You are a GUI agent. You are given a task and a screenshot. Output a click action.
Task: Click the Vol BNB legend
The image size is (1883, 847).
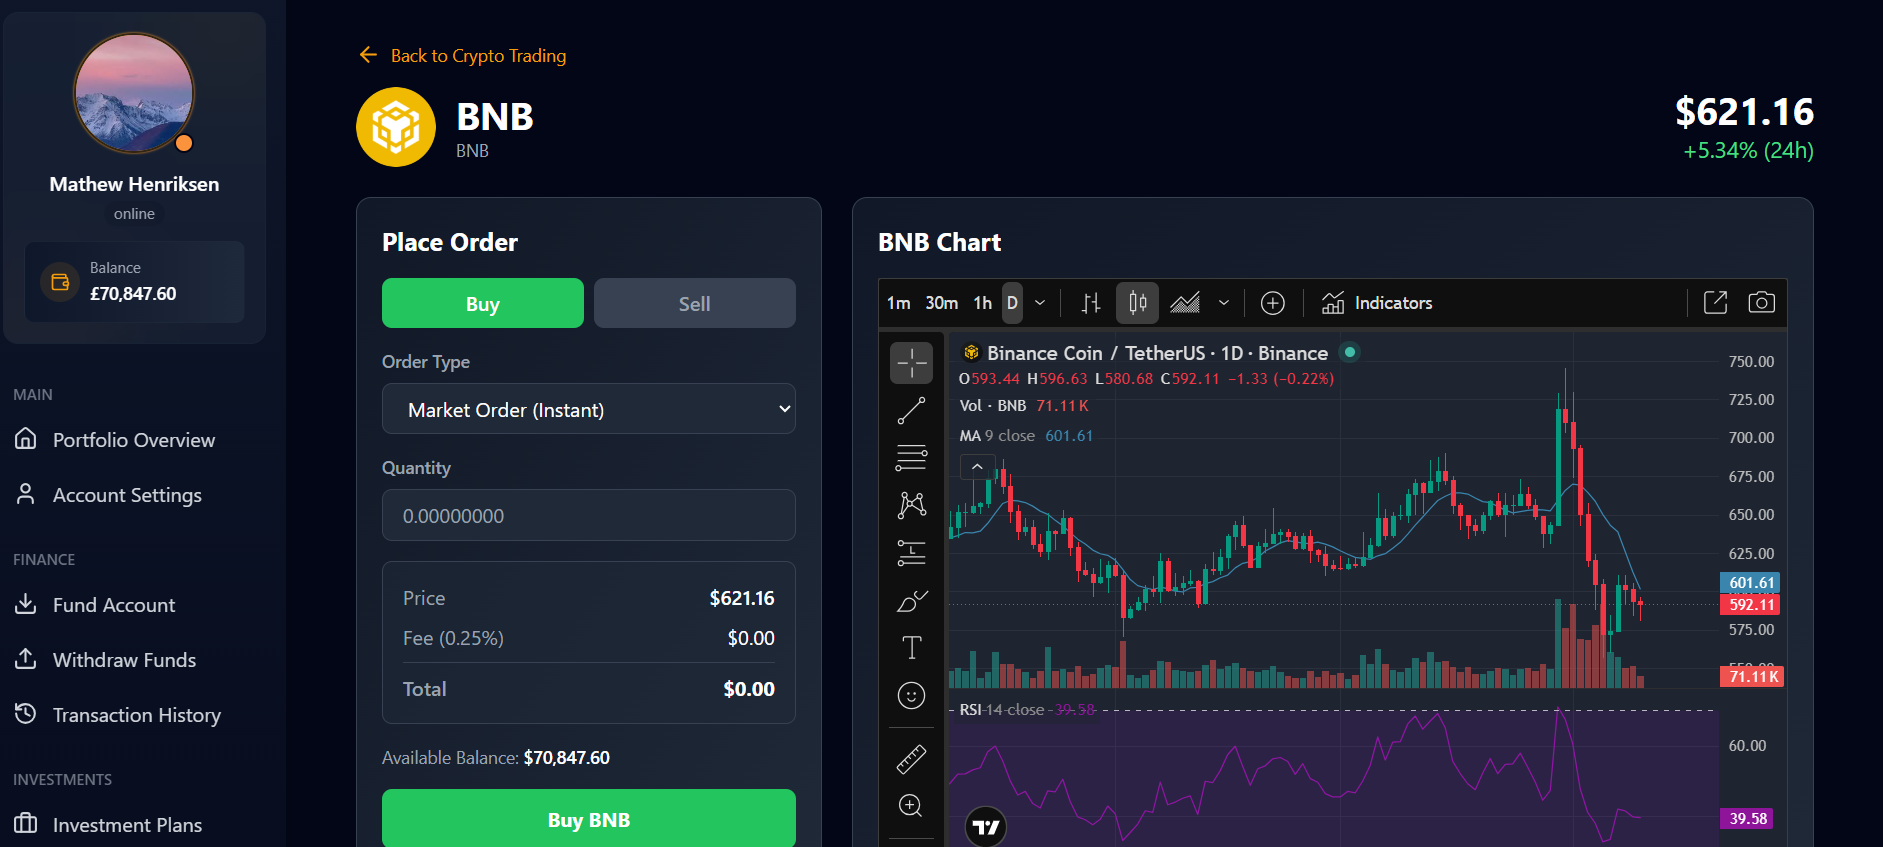(1024, 406)
